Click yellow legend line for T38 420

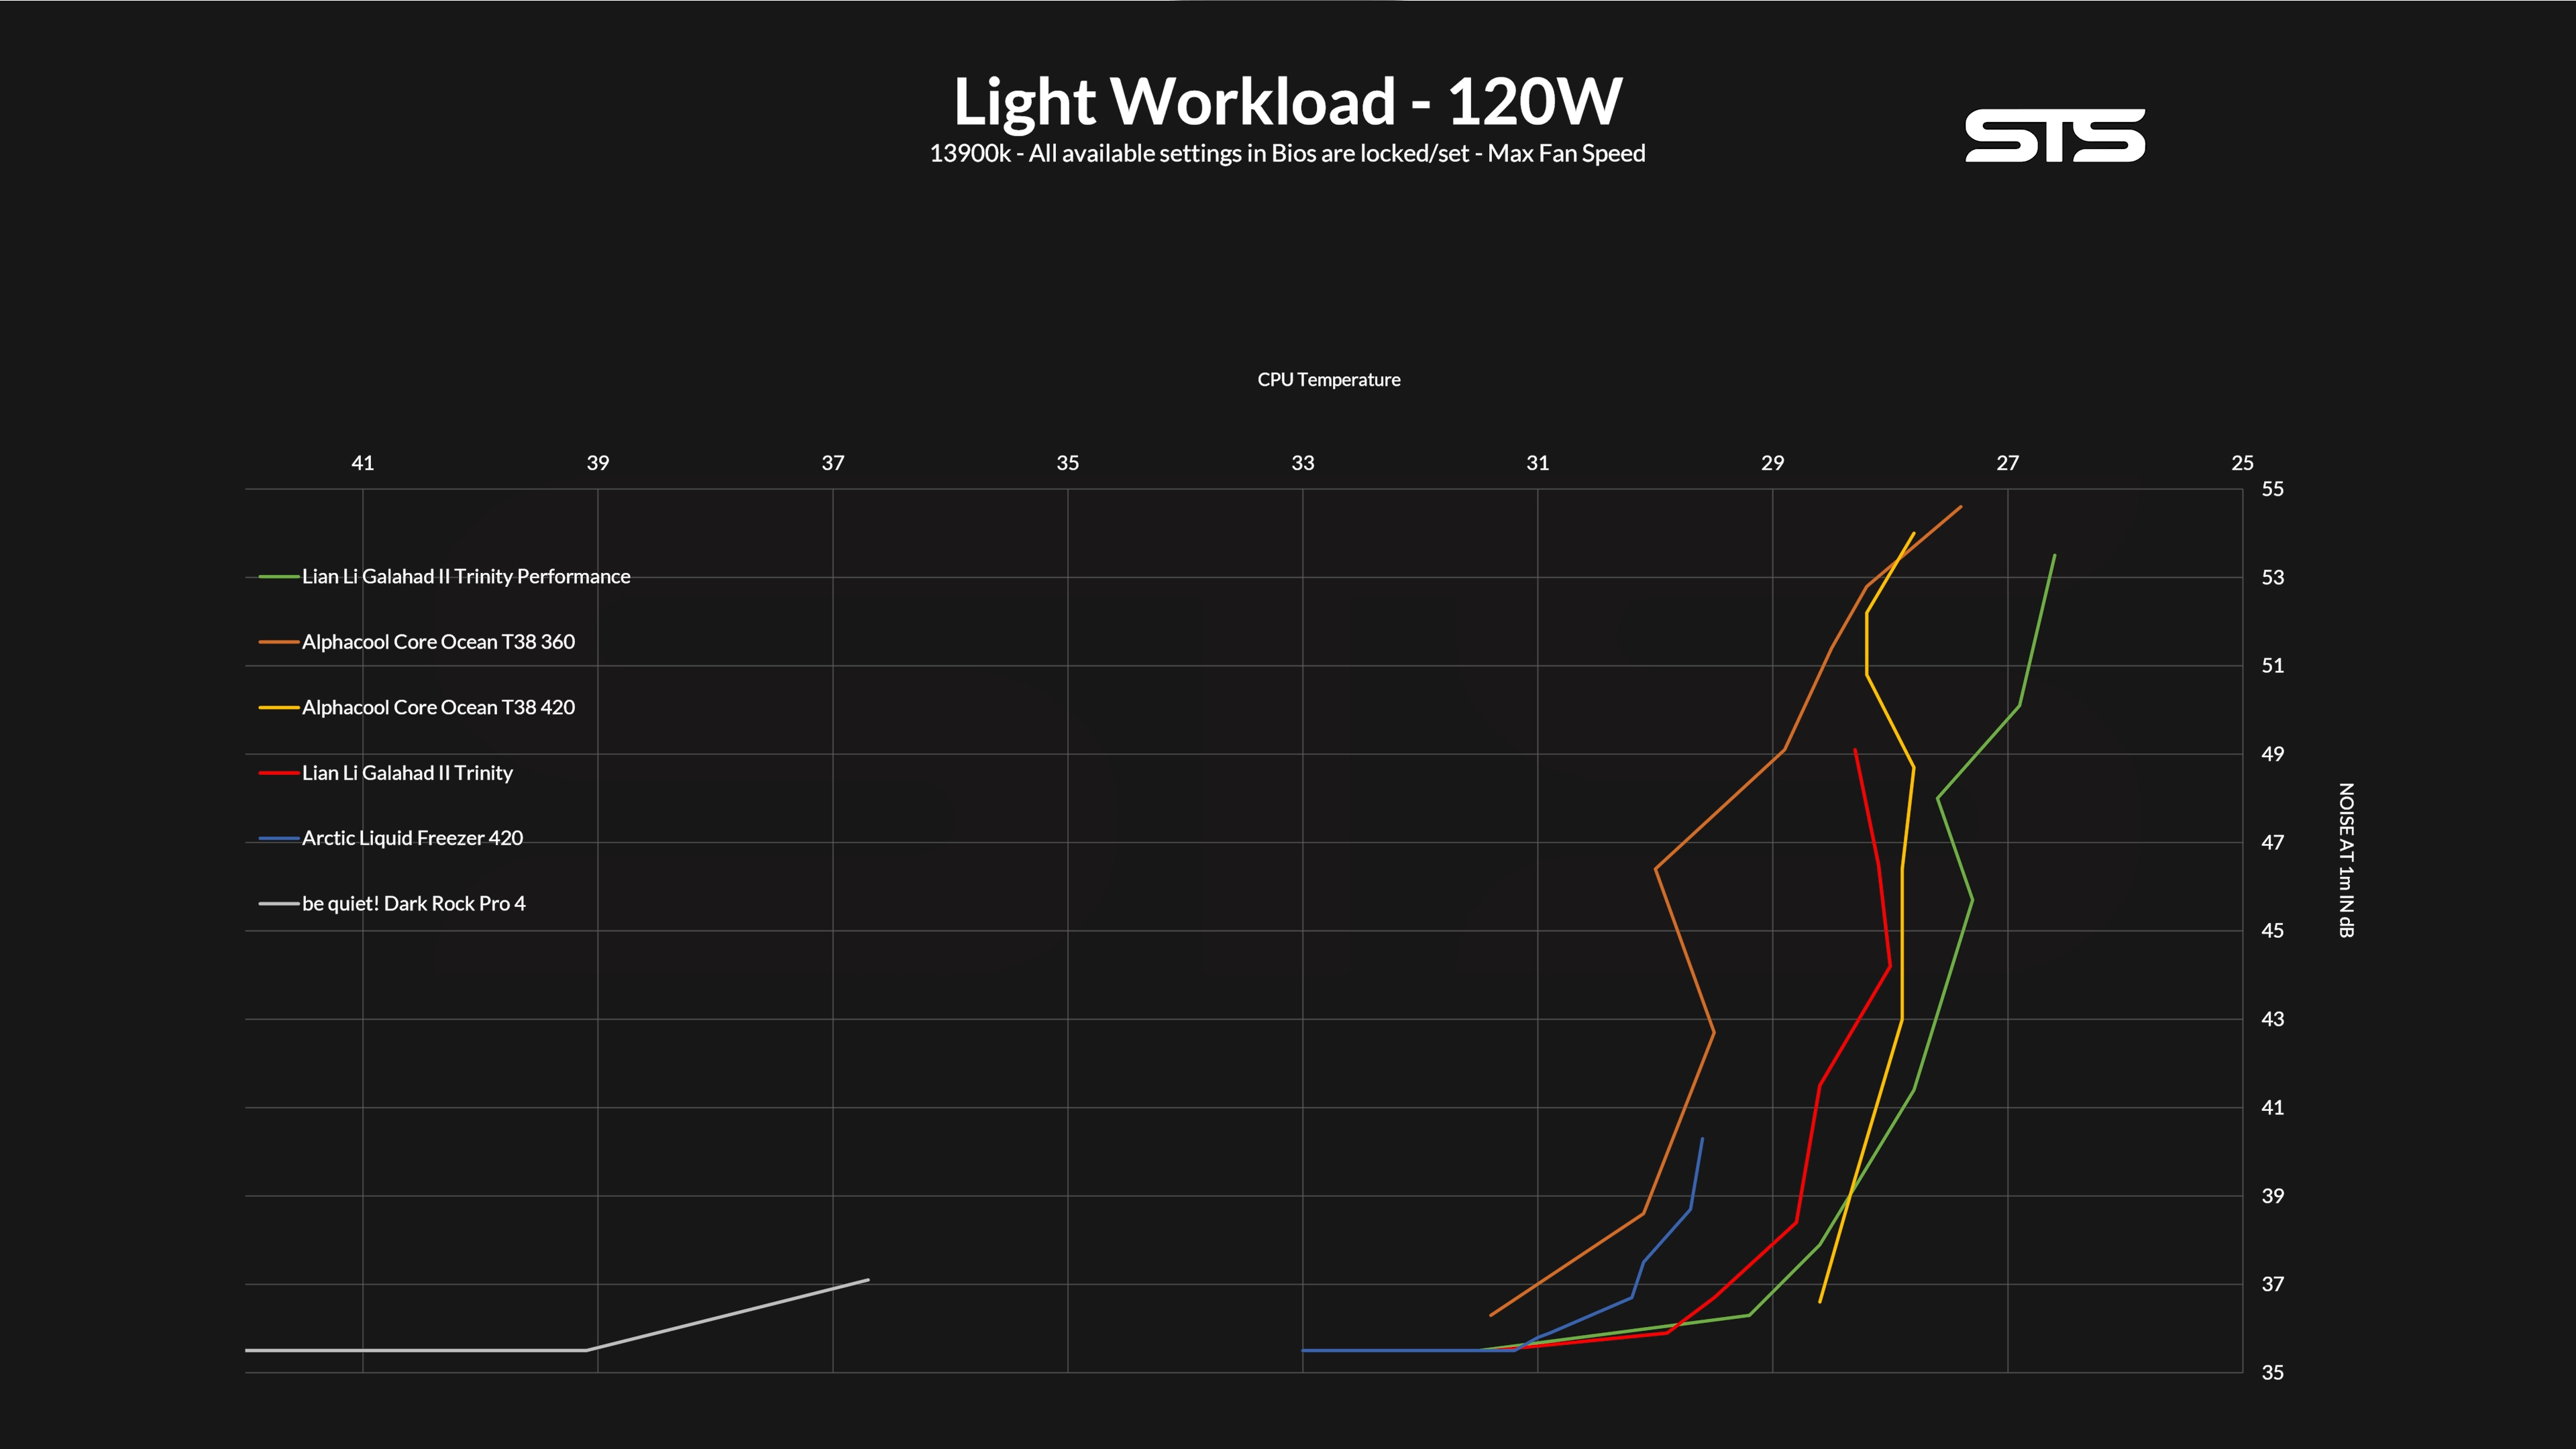[x=279, y=708]
